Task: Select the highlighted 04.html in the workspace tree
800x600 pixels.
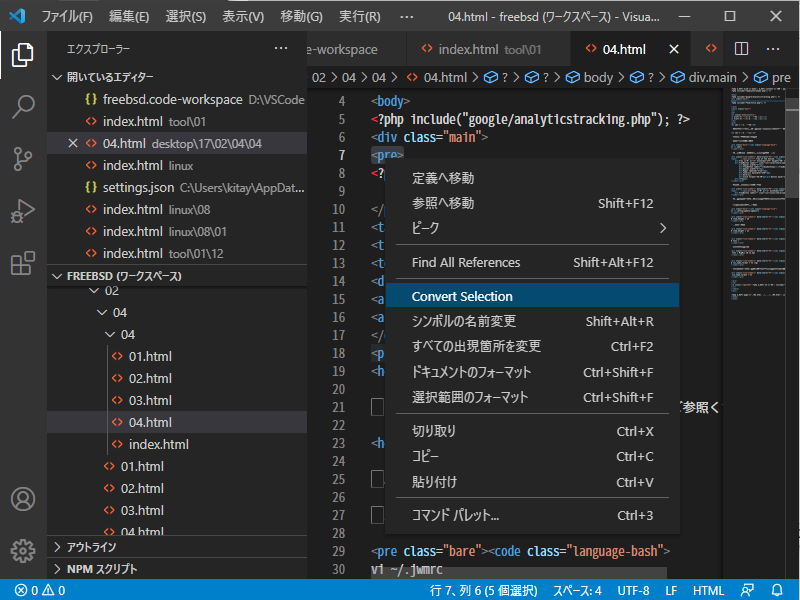Action: (177, 422)
